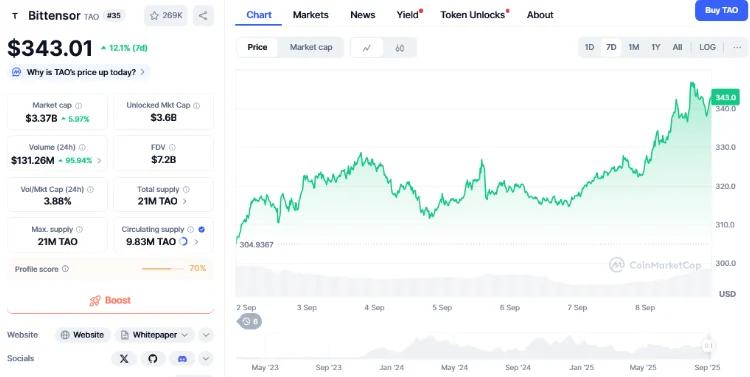The width and height of the screenshot is (750, 377).
Task: Click the $7.2B FDV value
Action: [x=164, y=160]
